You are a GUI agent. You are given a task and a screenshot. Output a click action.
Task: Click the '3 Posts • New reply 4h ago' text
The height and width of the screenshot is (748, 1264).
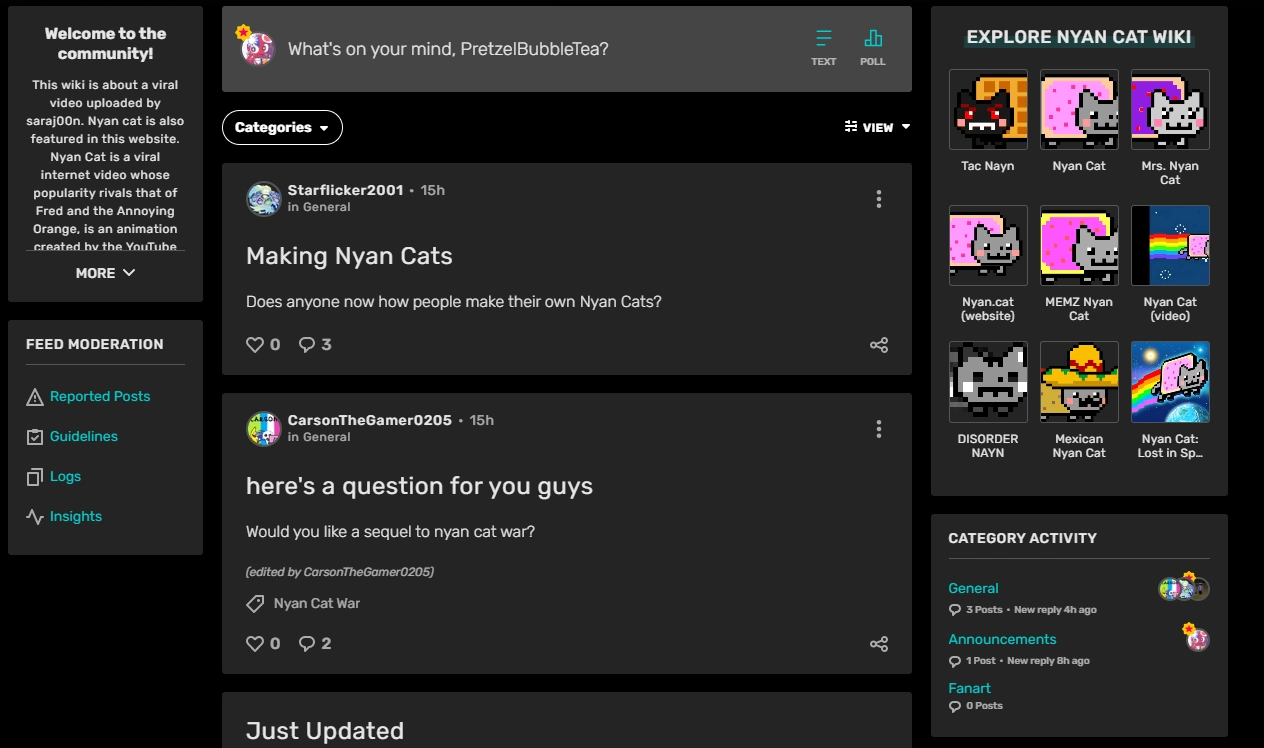click(x=1030, y=610)
